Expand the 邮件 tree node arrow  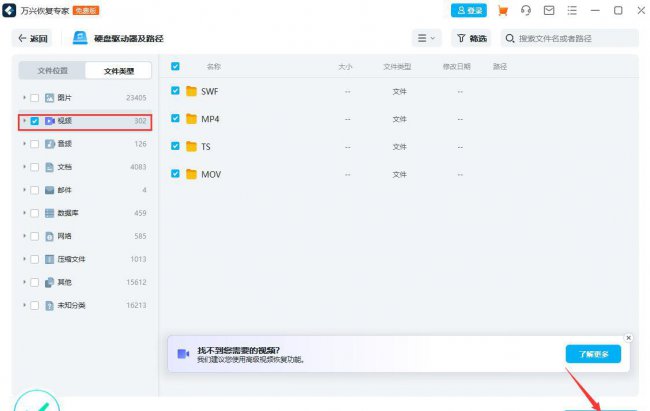[x=24, y=190]
